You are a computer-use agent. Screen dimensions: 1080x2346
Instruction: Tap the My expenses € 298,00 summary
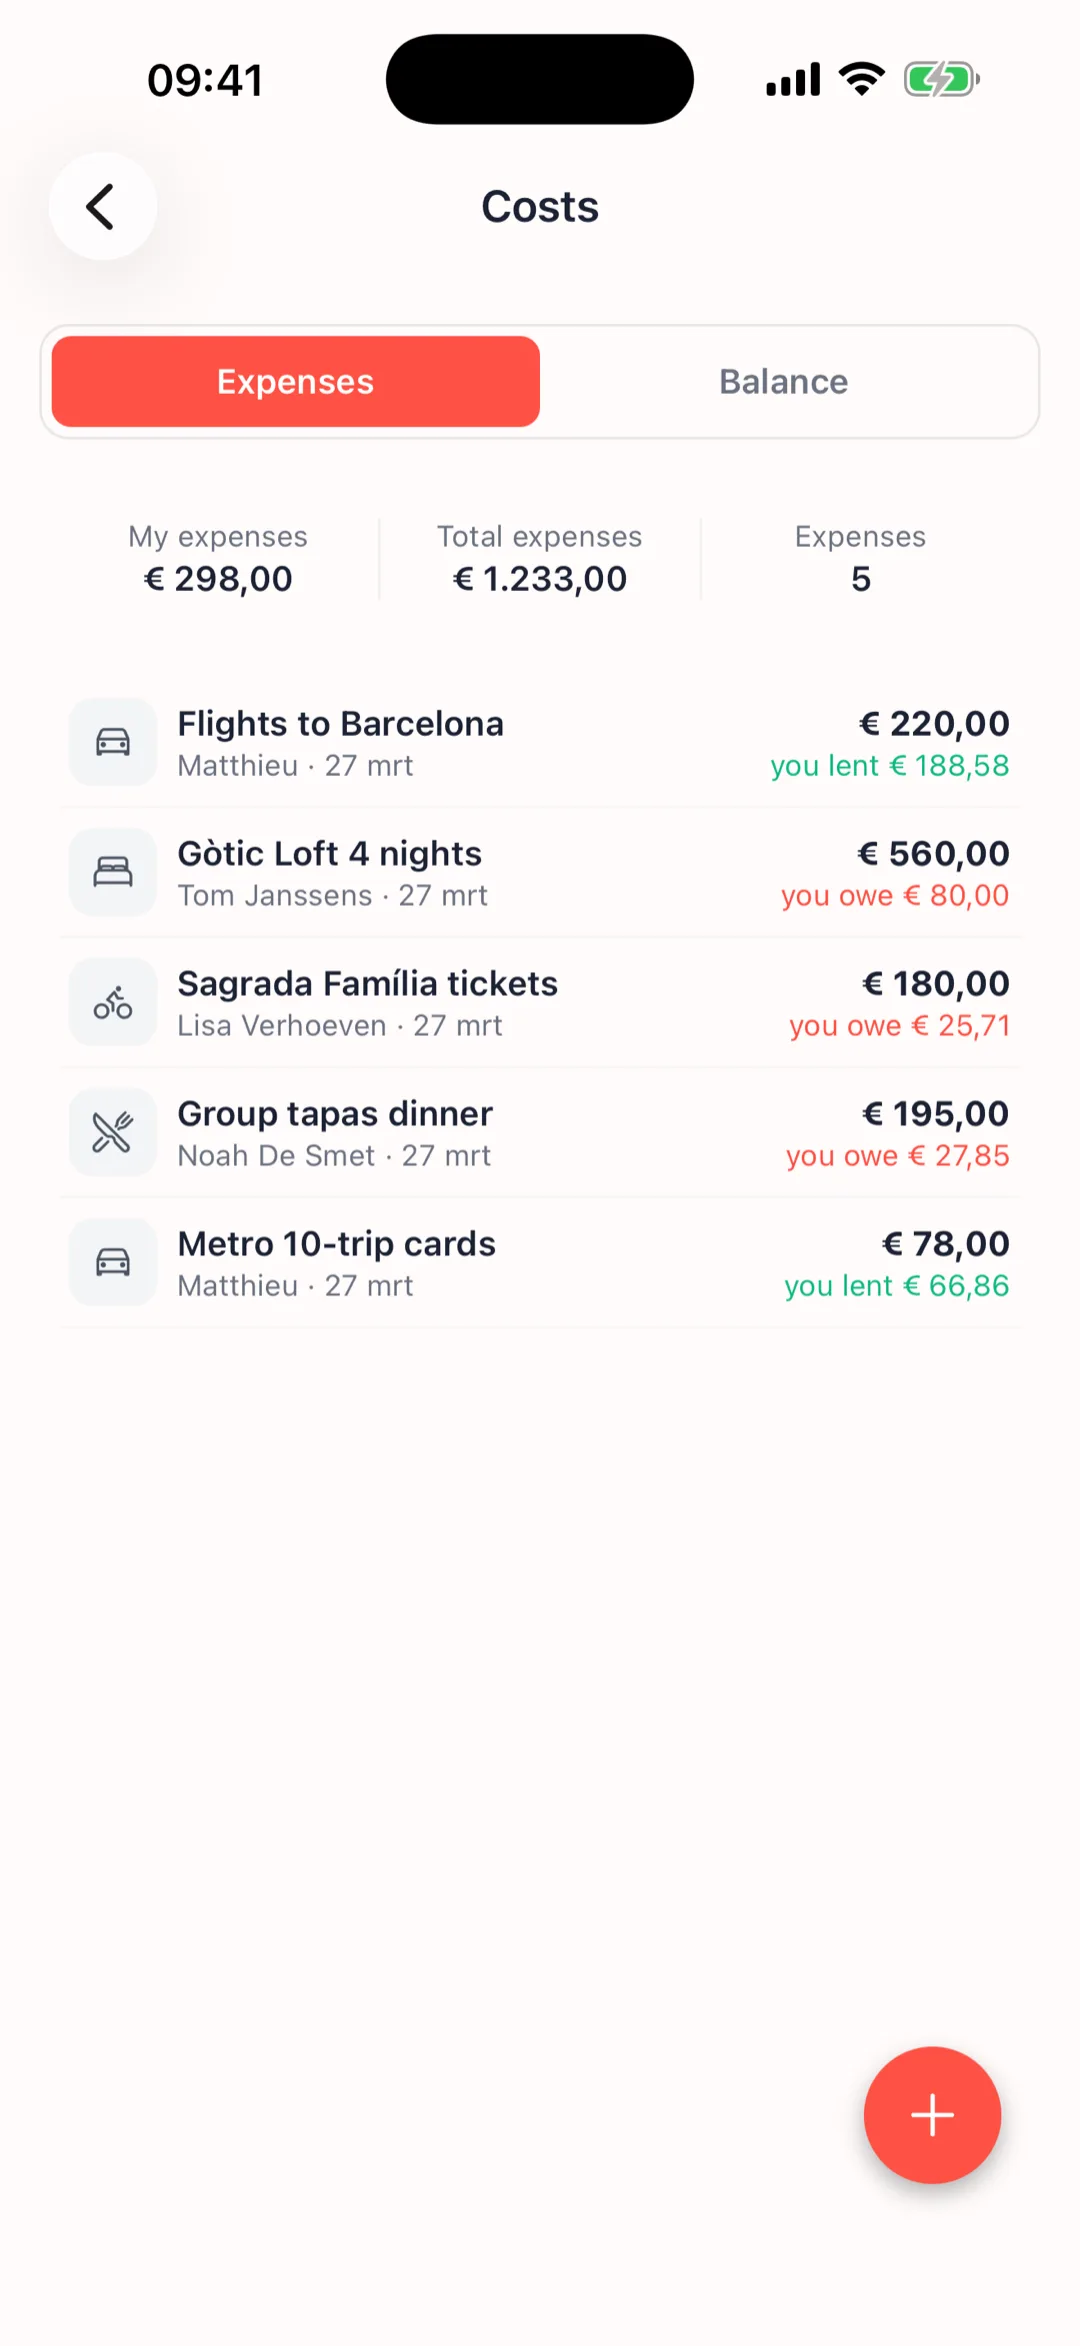click(x=218, y=559)
